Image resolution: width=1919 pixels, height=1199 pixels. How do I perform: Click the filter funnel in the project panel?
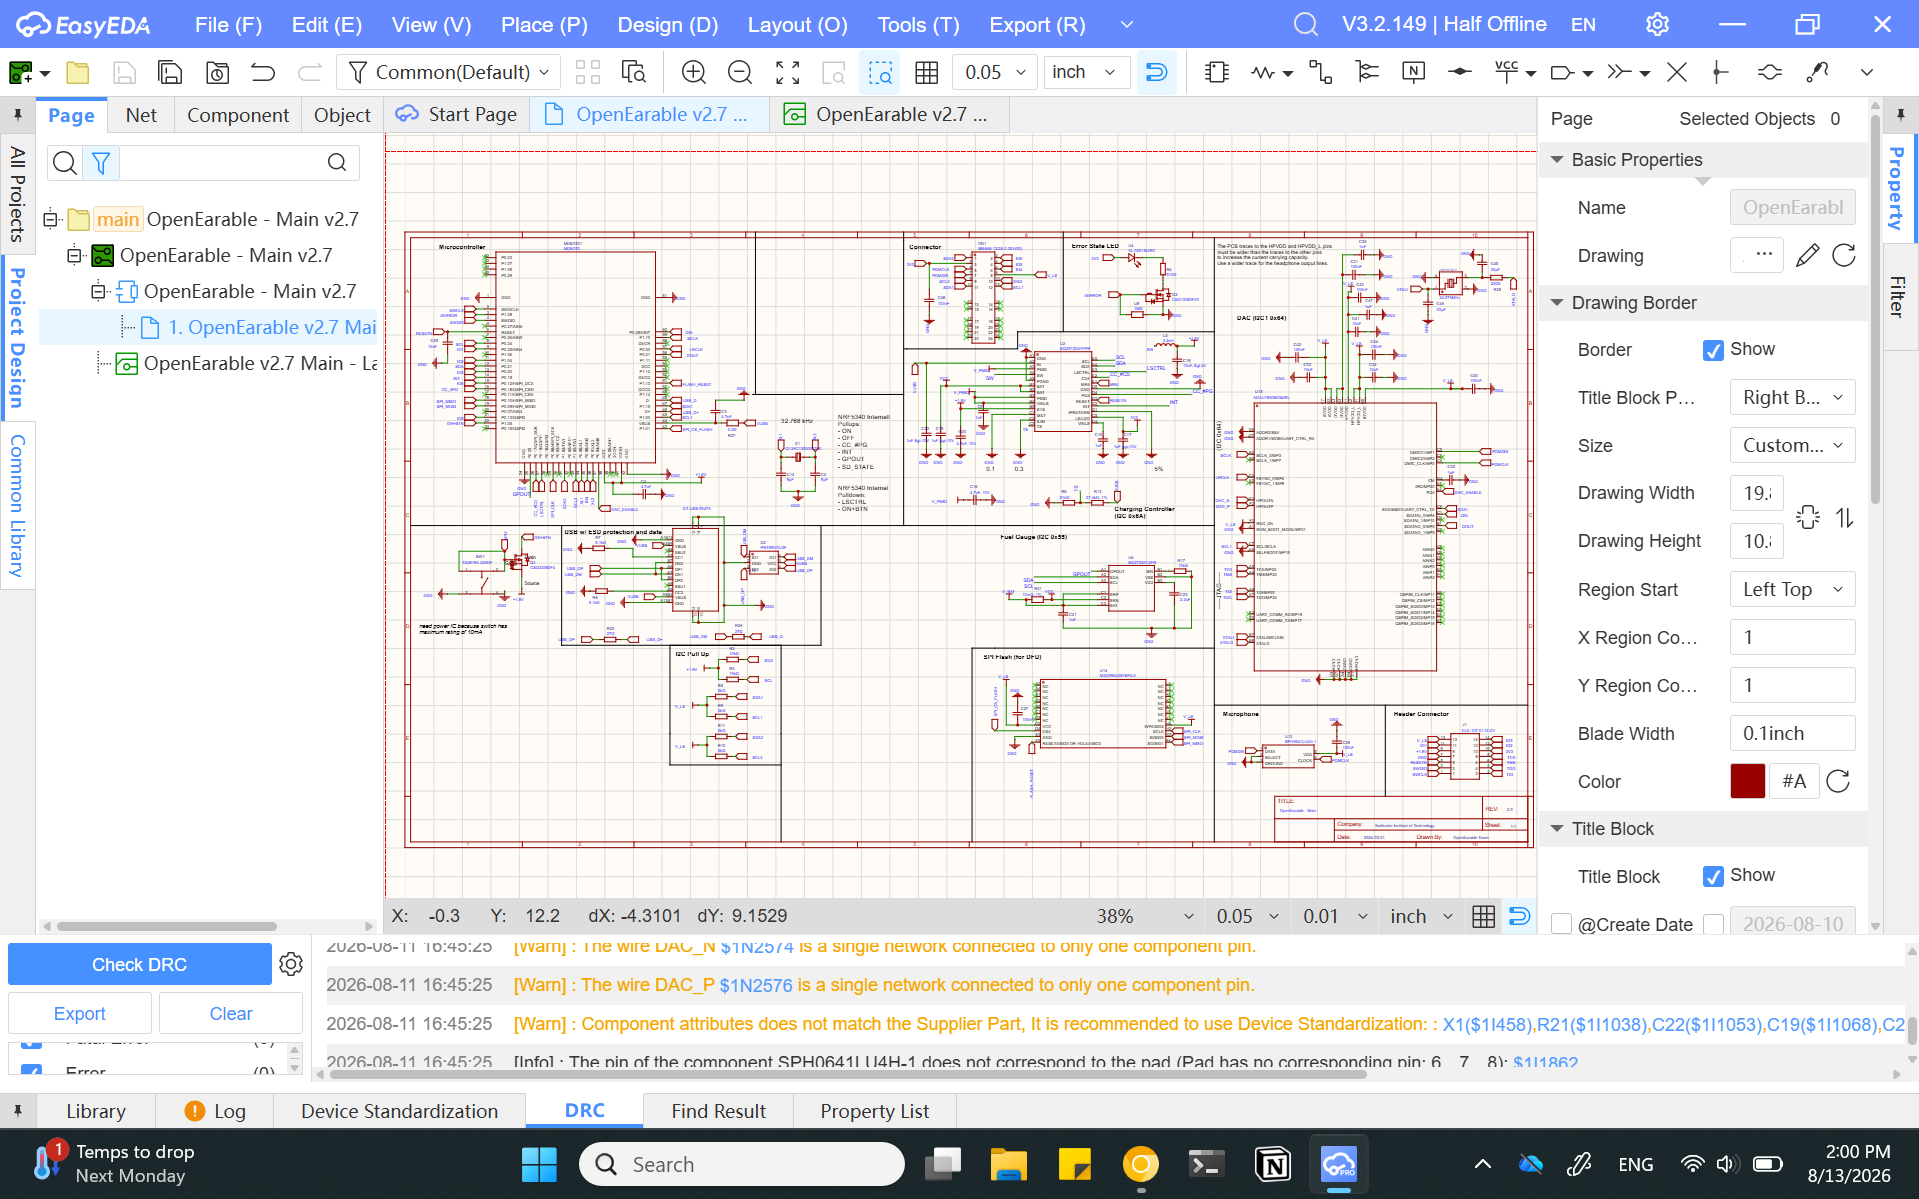click(101, 162)
